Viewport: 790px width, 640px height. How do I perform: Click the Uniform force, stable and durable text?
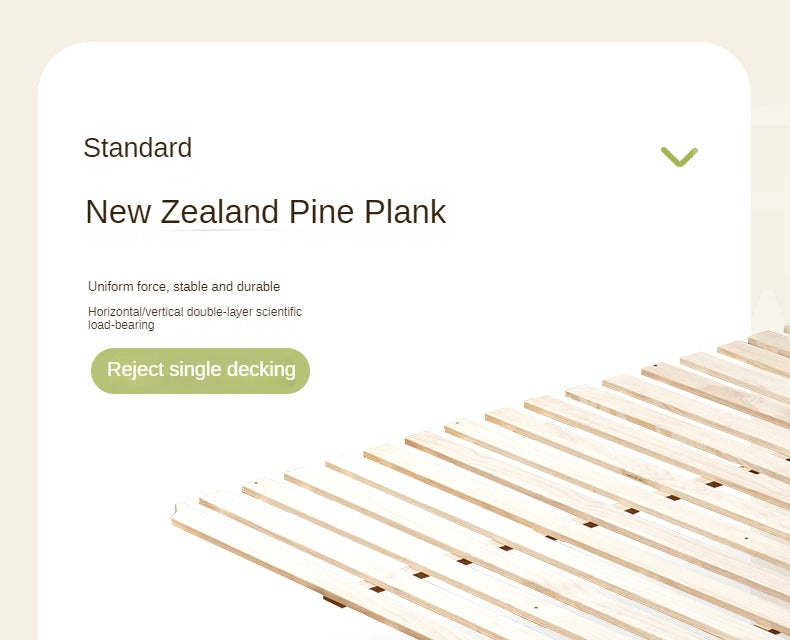click(x=184, y=287)
